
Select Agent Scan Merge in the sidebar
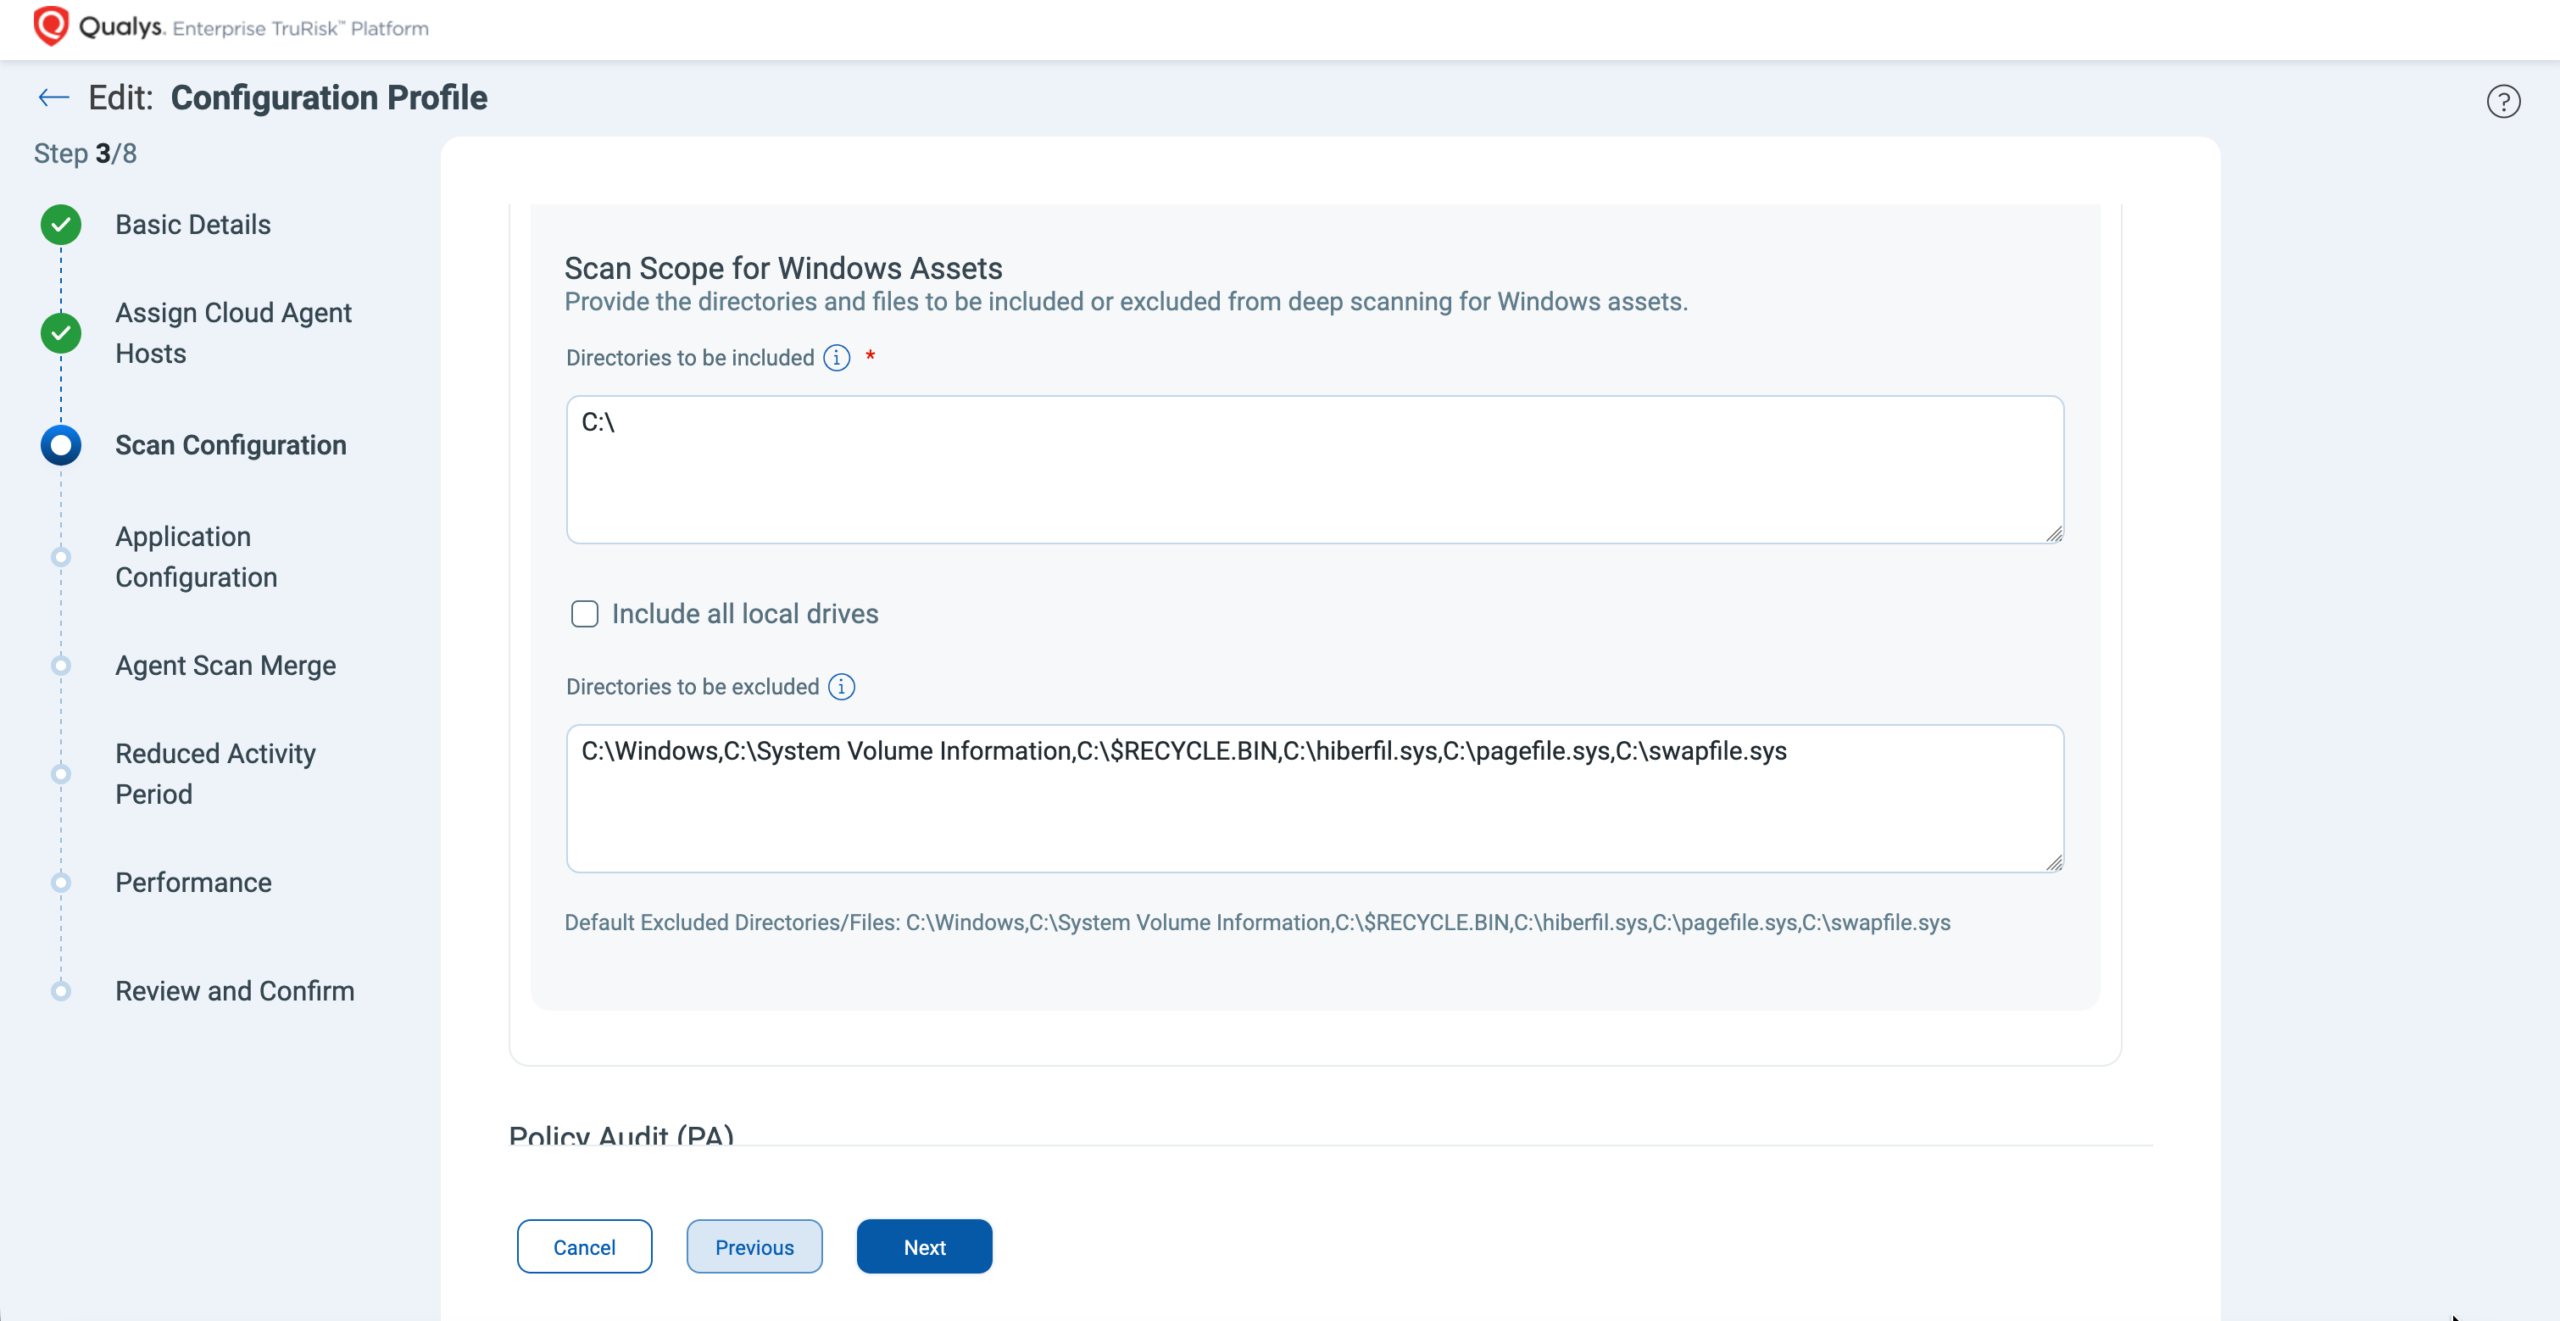tap(224, 665)
